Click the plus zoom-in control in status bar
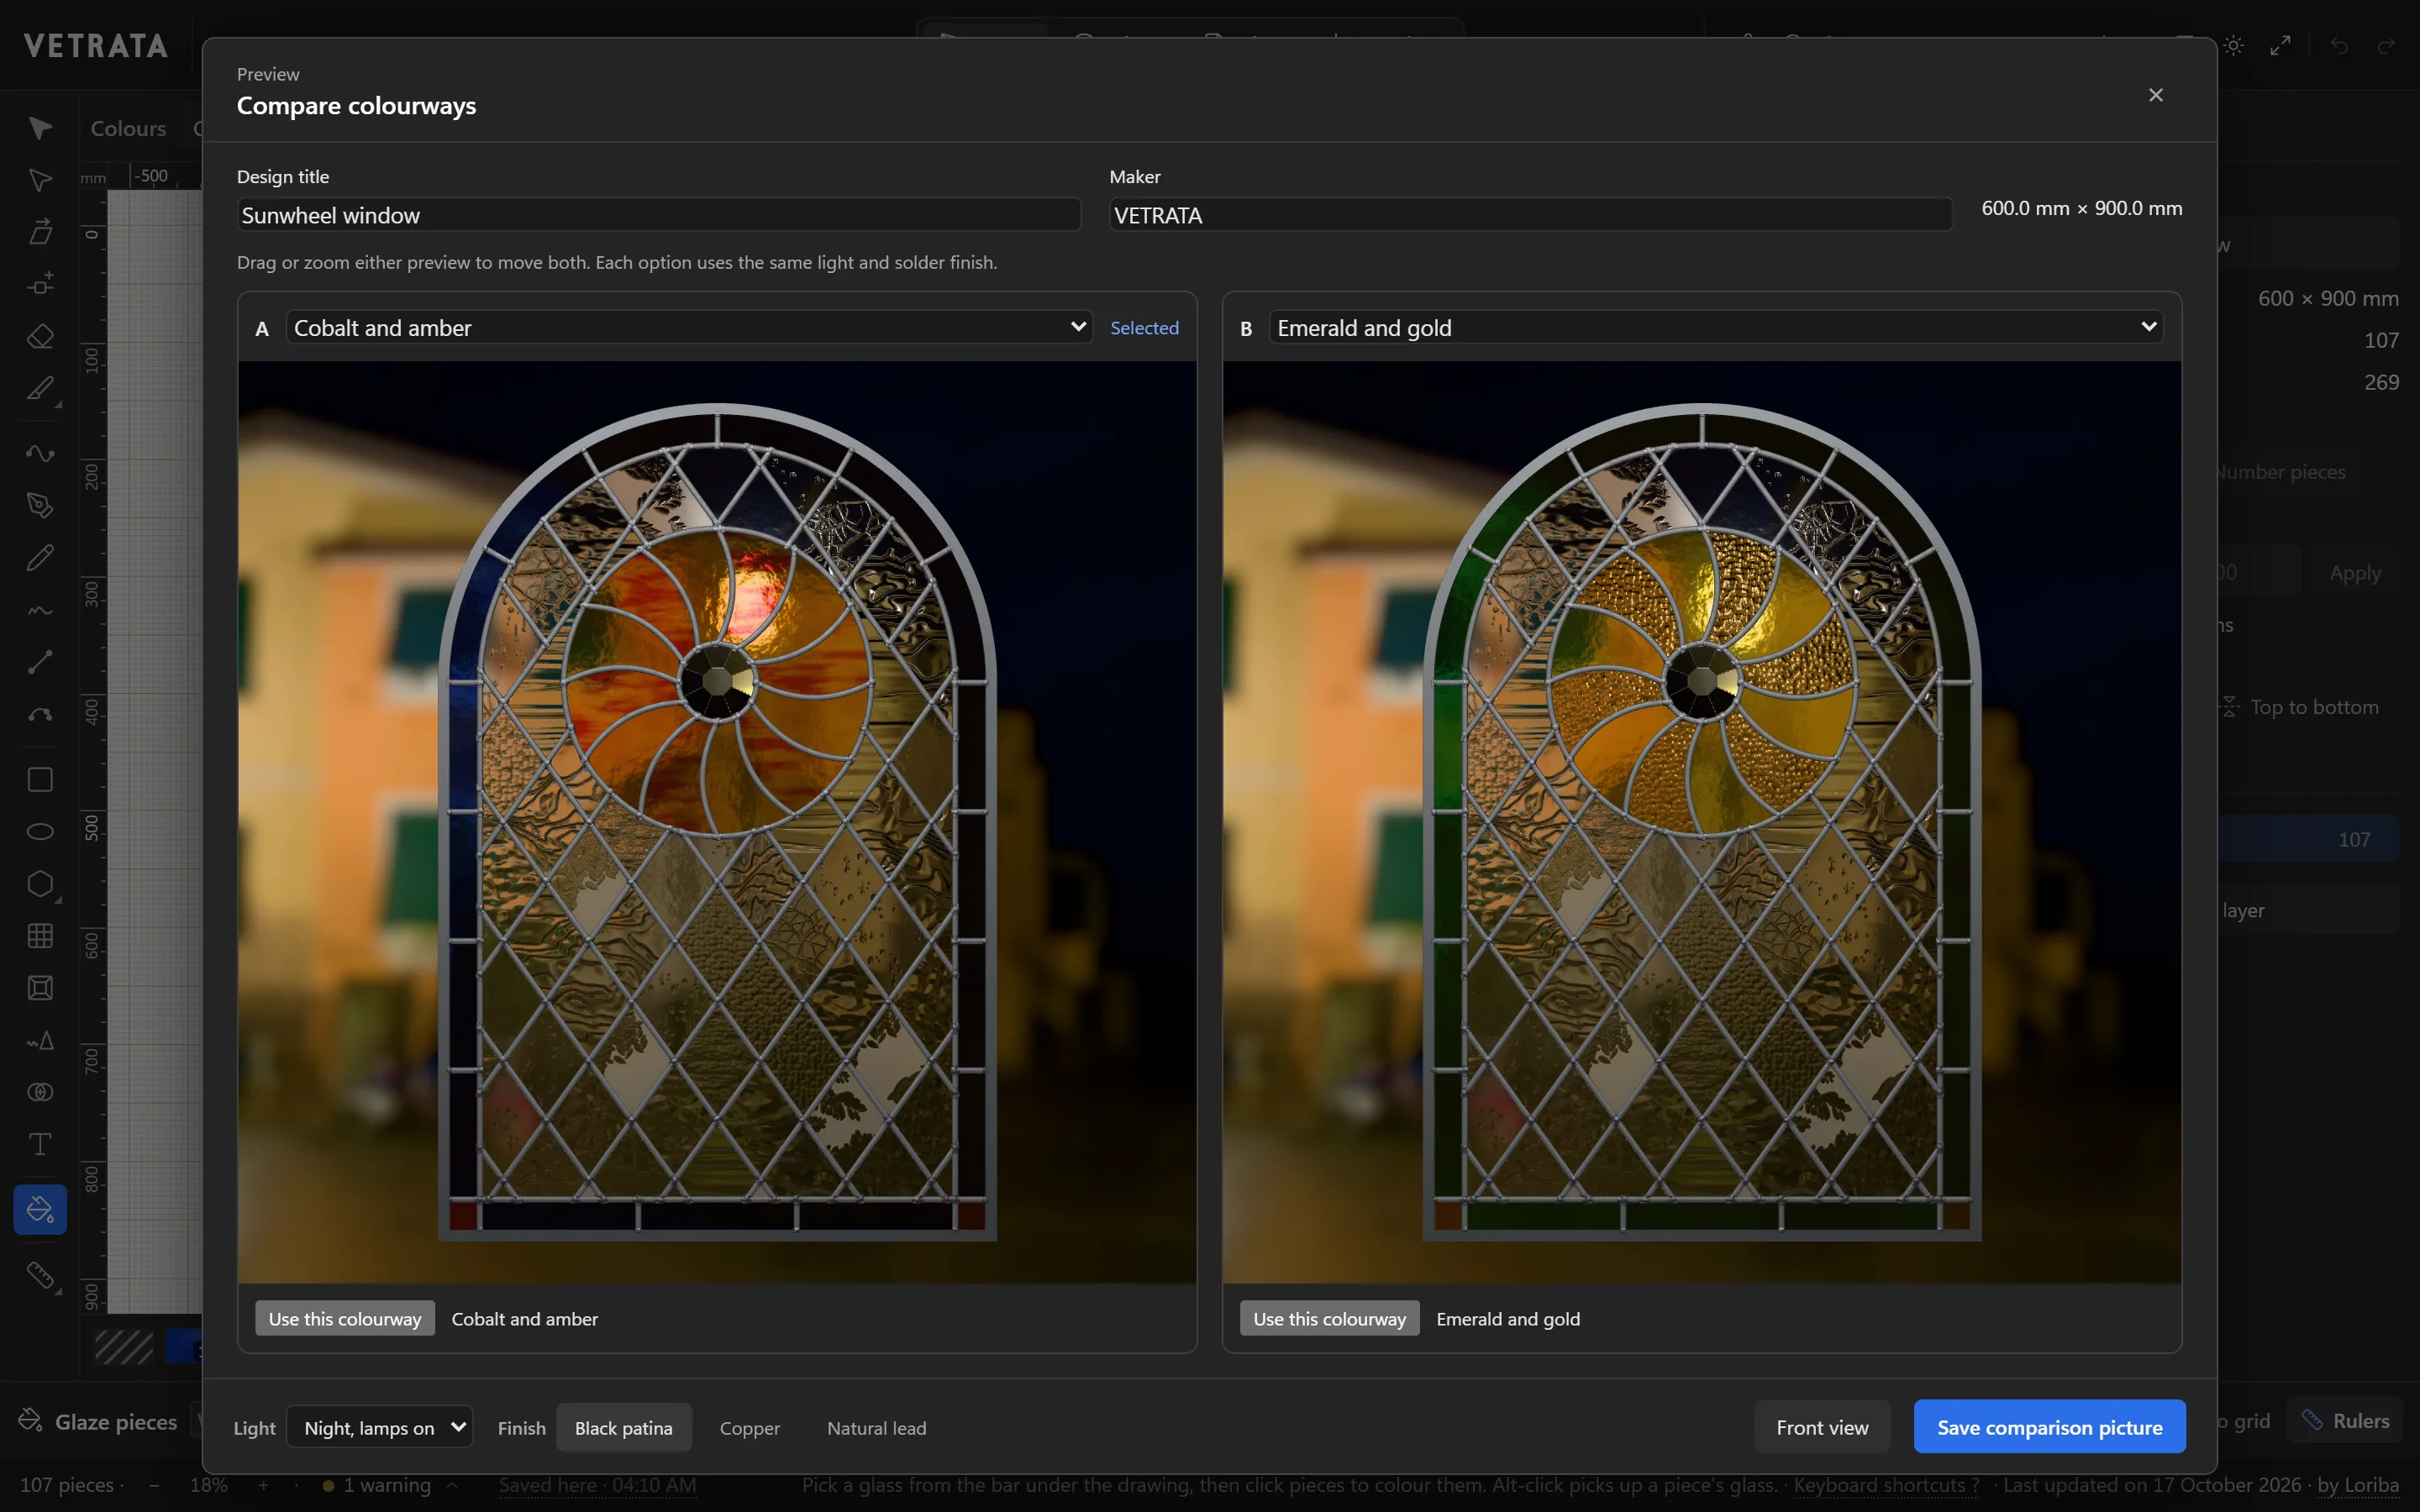Viewport: 2420px width, 1512px height. click(x=264, y=1485)
